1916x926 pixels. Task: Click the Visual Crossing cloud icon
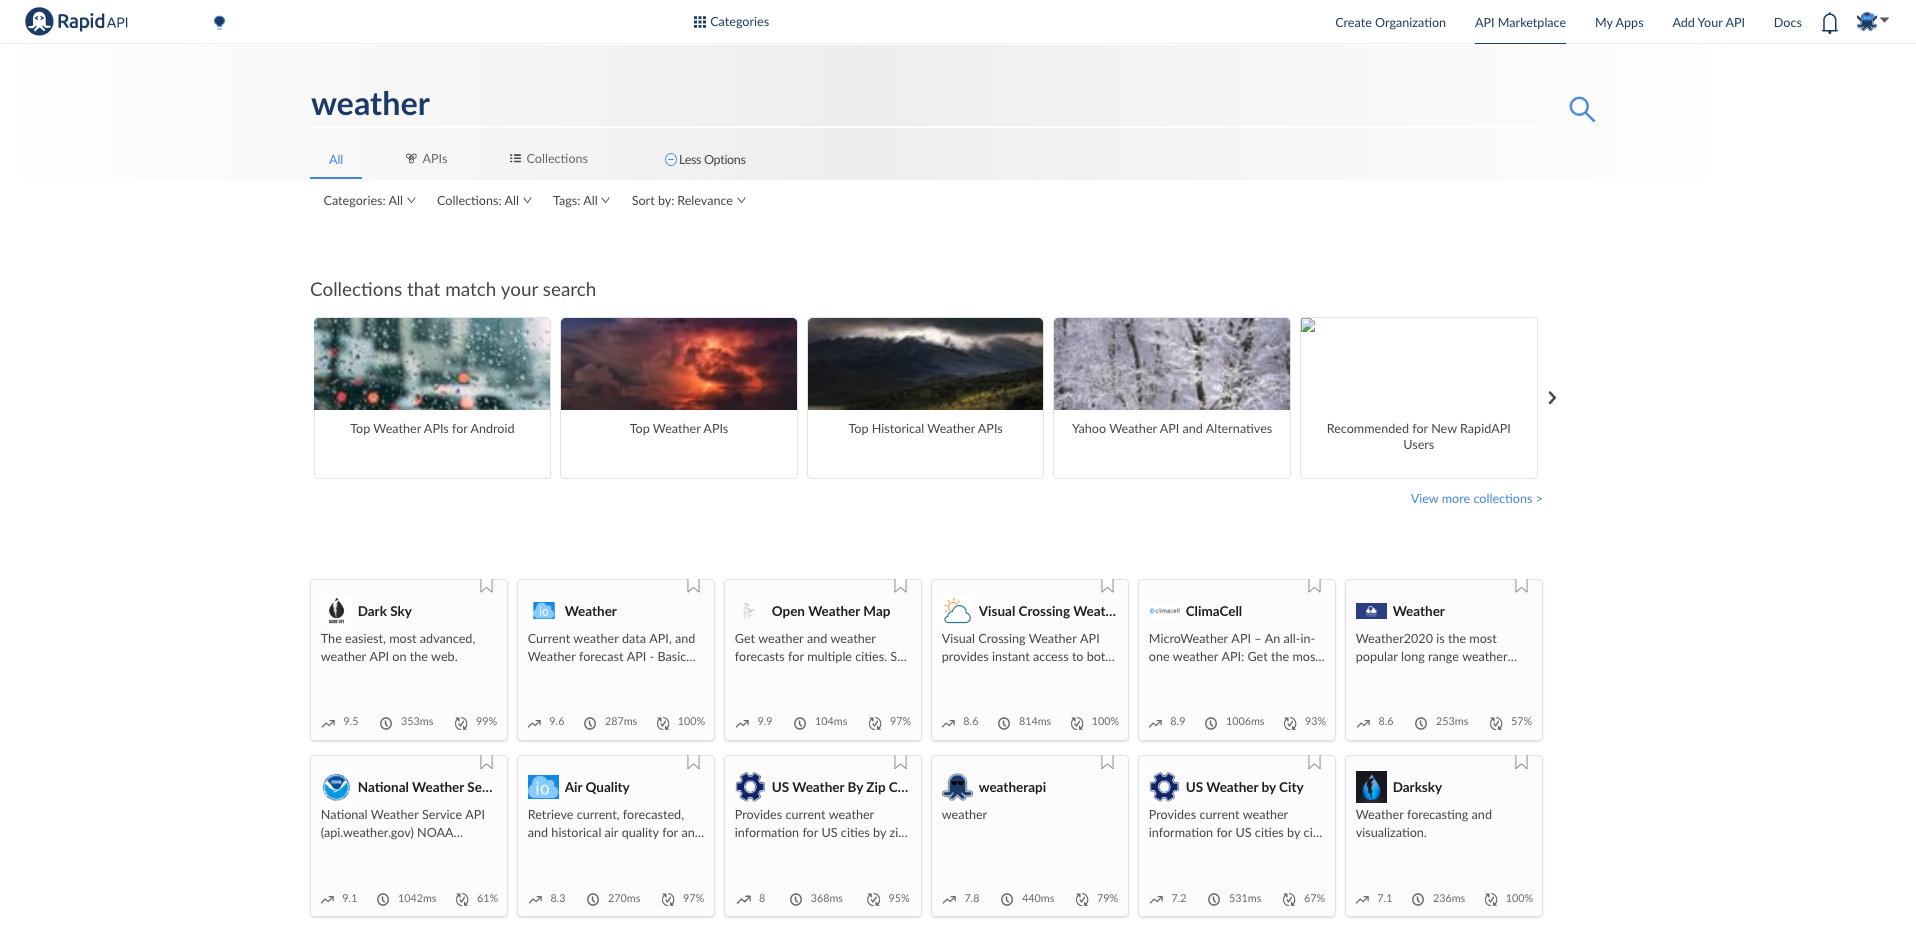point(957,611)
